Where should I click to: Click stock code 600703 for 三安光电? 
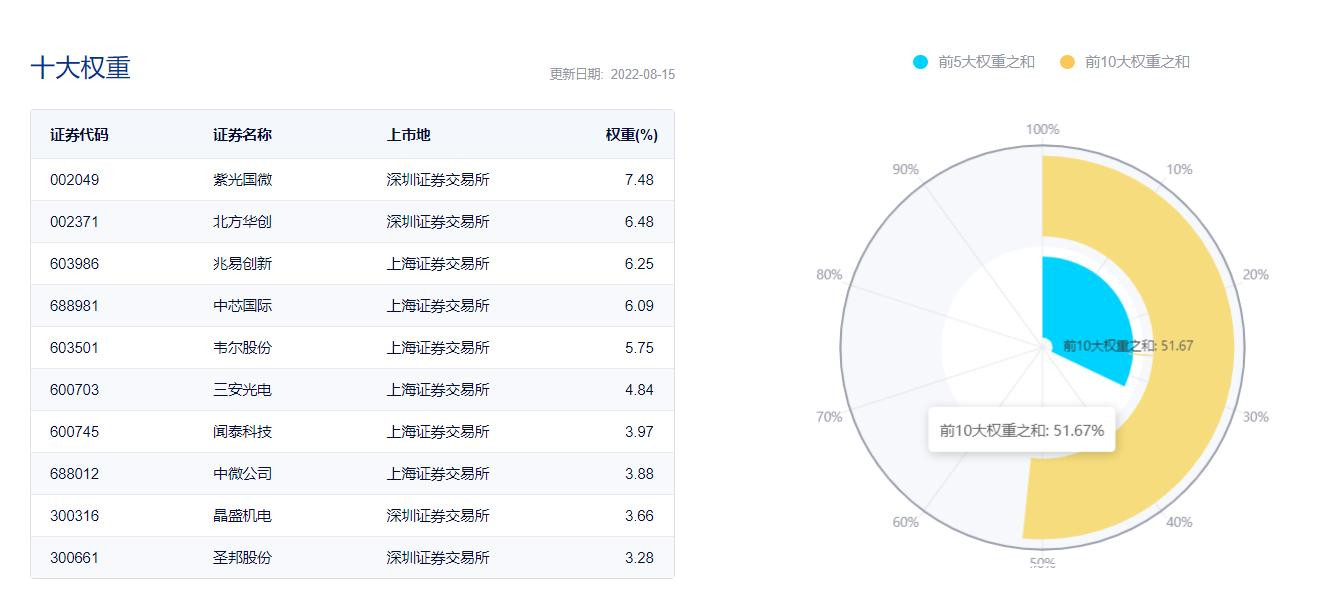pos(75,390)
